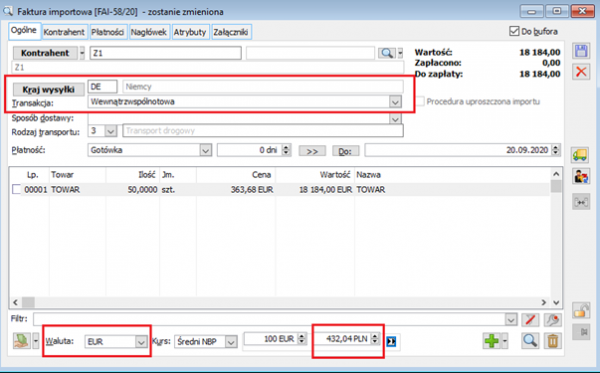Viewport: 600px width, 373px height.
Task: Switch to the Kontrahent tab
Action: pyautogui.click(x=64, y=32)
